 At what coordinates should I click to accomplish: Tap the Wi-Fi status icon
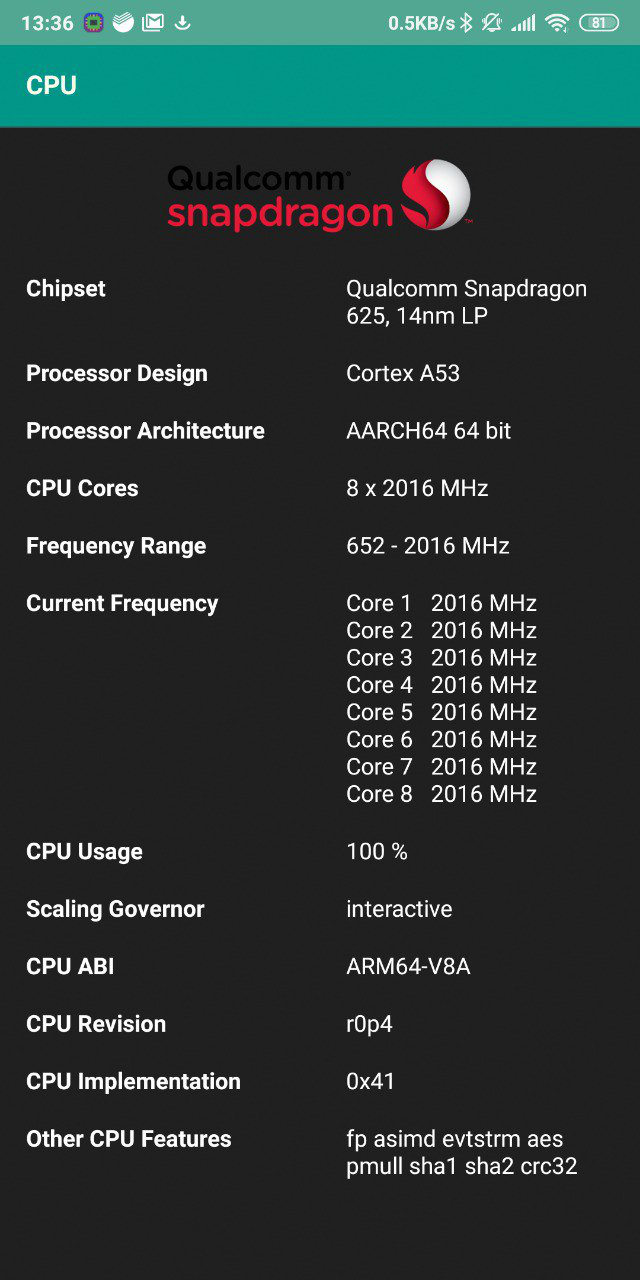click(557, 22)
